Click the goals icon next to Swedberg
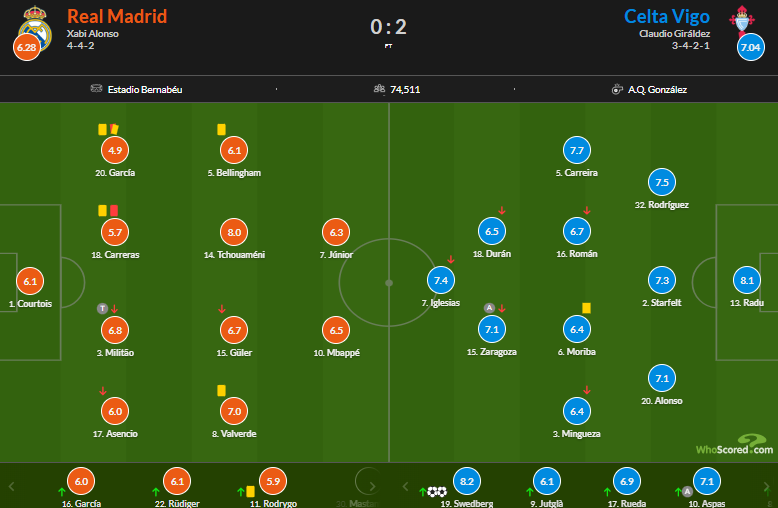The width and height of the screenshot is (778, 508). pos(436,491)
